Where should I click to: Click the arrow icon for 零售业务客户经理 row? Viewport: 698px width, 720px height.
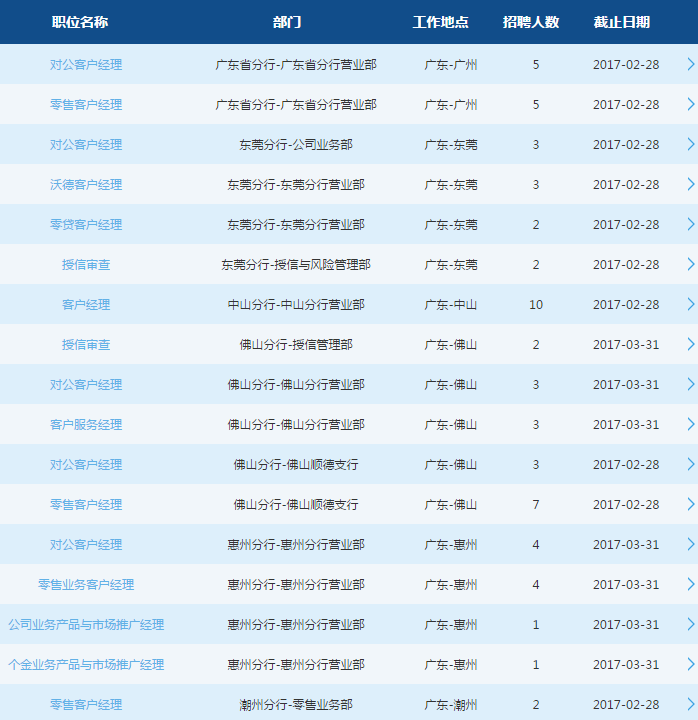pos(690,584)
